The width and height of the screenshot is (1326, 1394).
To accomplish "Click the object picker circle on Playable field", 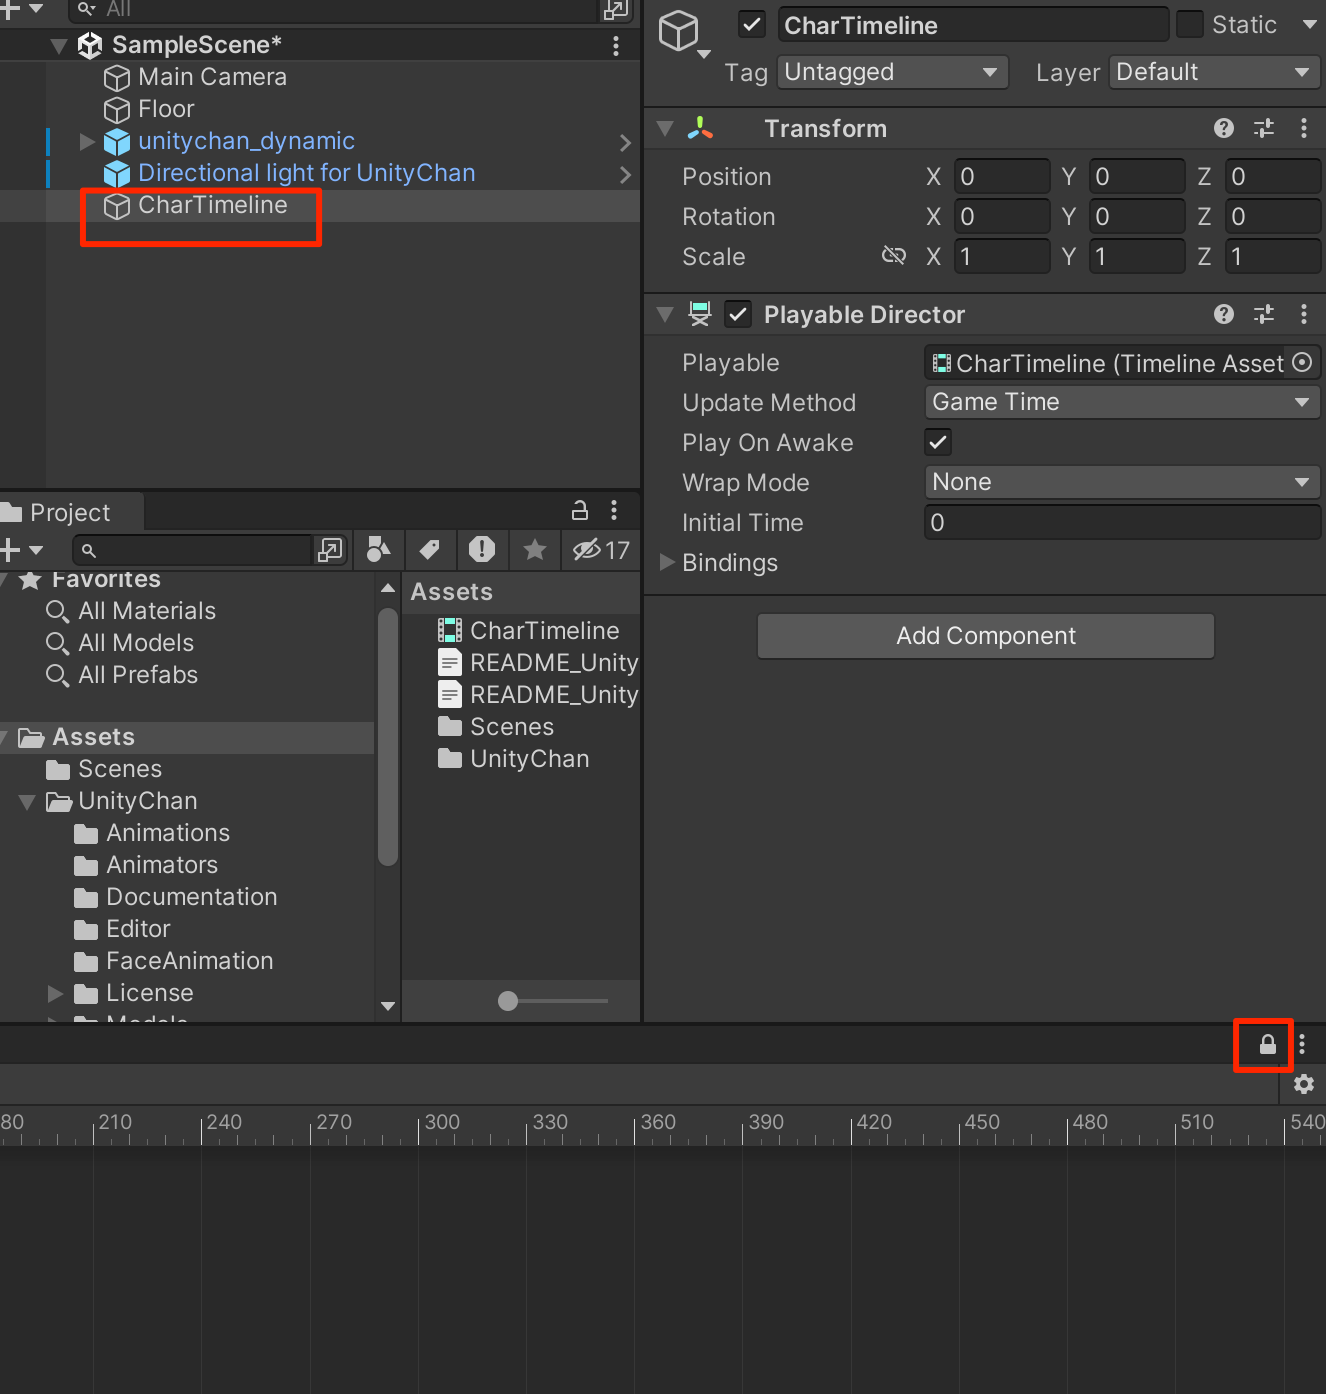I will tap(1302, 362).
